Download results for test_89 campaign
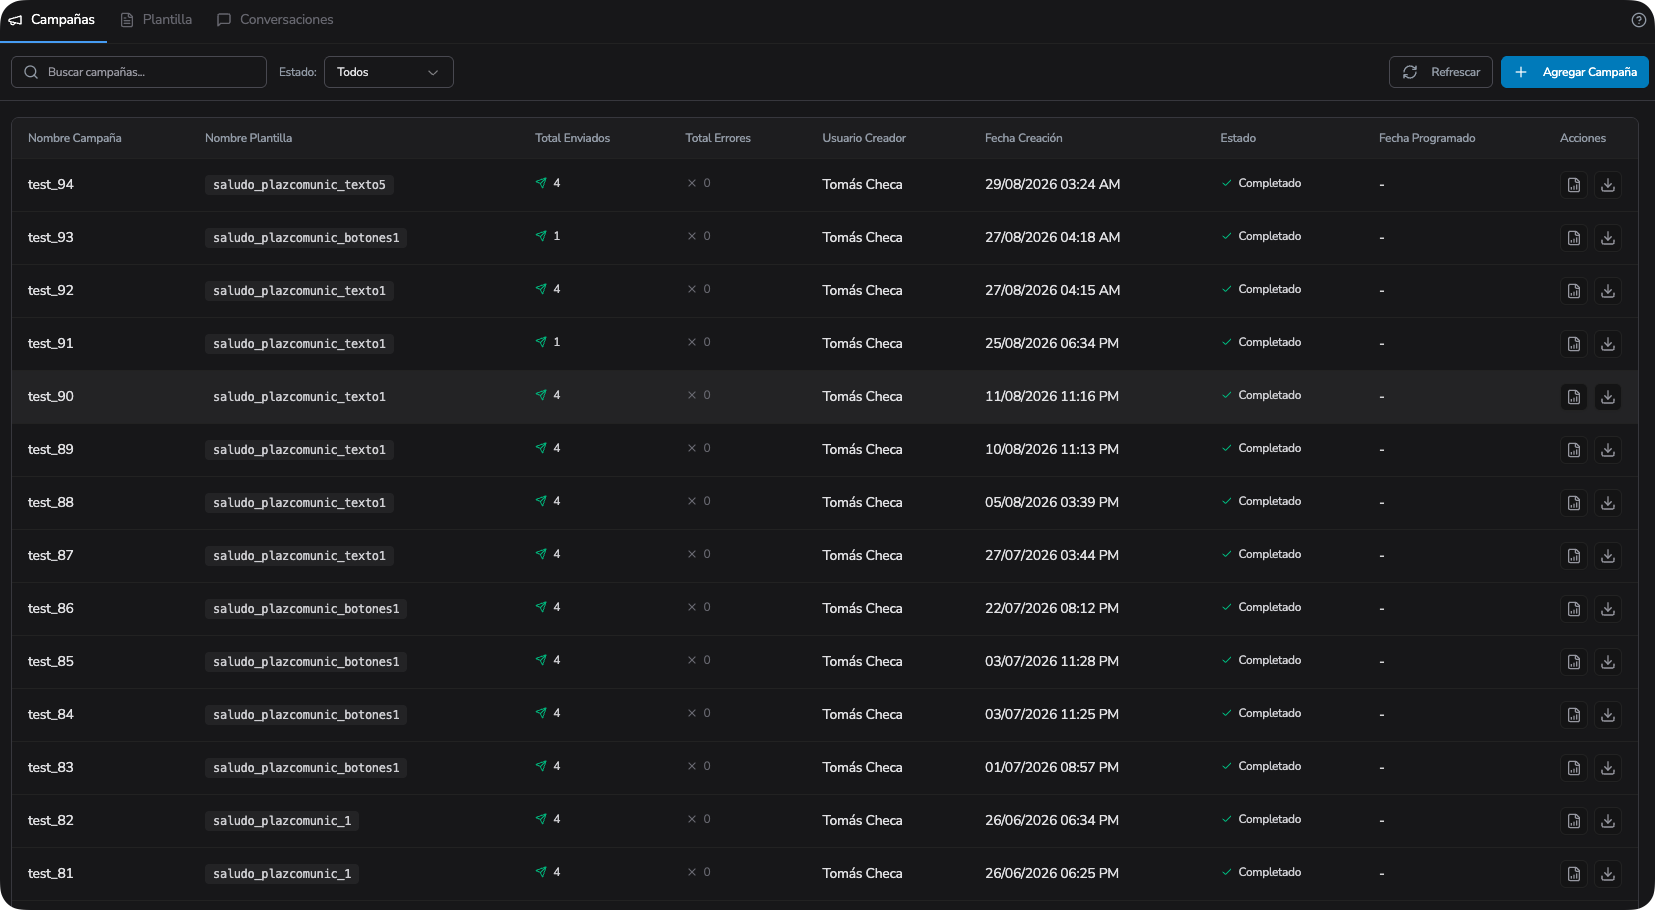The width and height of the screenshot is (1655, 910). tap(1608, 450)
